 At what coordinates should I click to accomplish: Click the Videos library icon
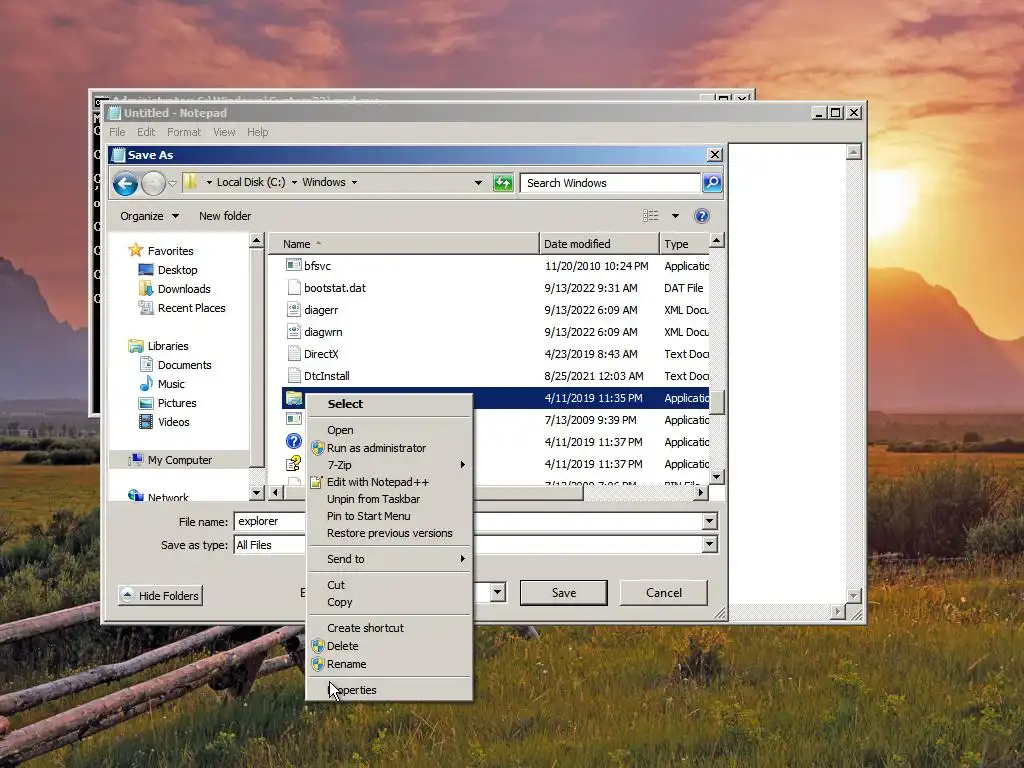146,422
